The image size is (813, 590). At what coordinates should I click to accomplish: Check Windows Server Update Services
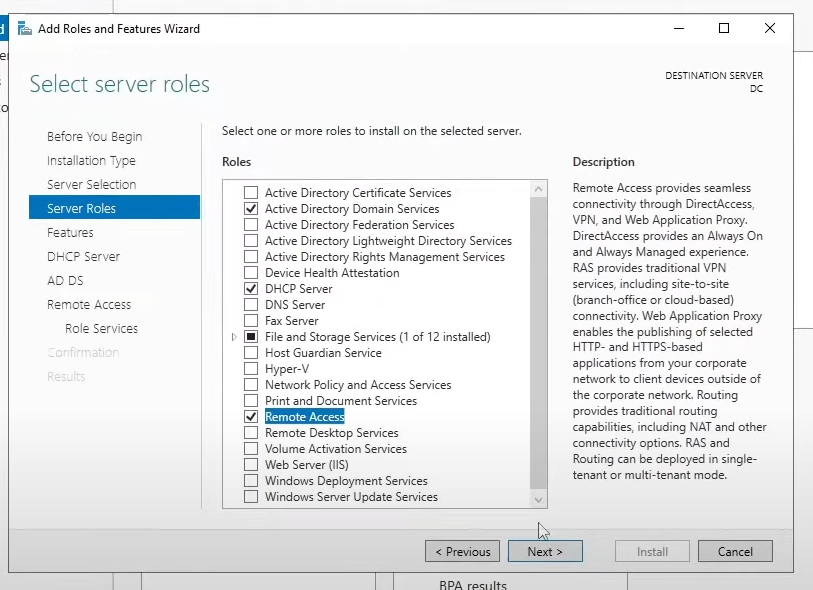[x=251, y=497]
